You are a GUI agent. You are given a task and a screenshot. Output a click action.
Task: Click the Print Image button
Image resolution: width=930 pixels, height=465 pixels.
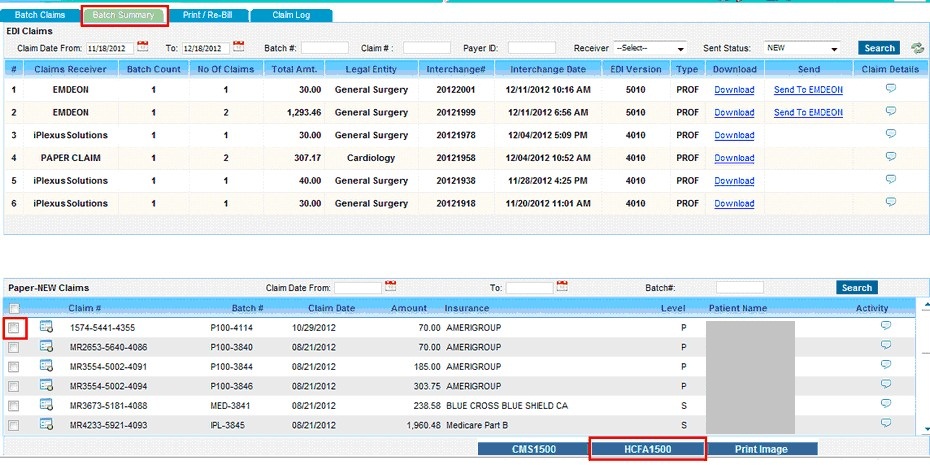point(761,449)
